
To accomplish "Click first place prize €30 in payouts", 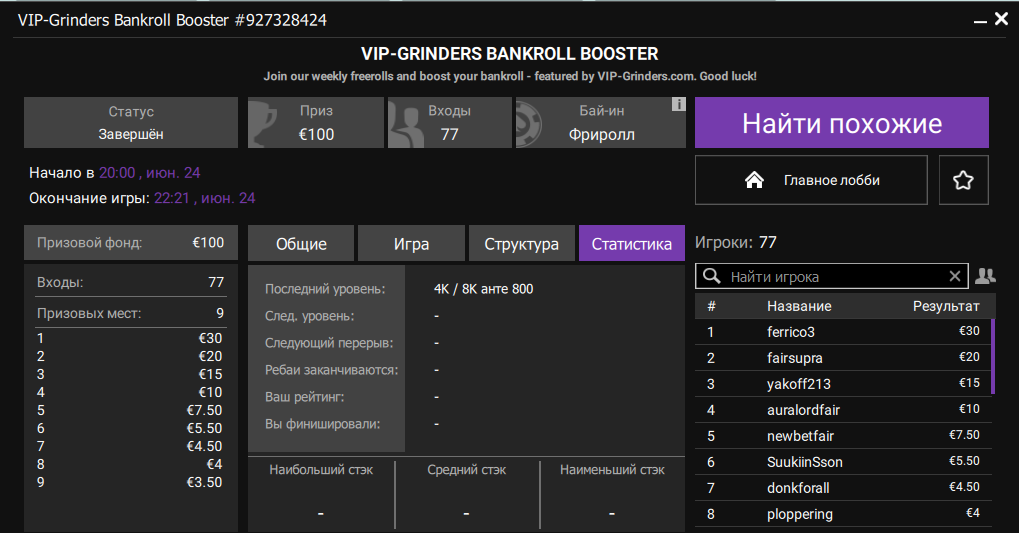I will (210, 338).
